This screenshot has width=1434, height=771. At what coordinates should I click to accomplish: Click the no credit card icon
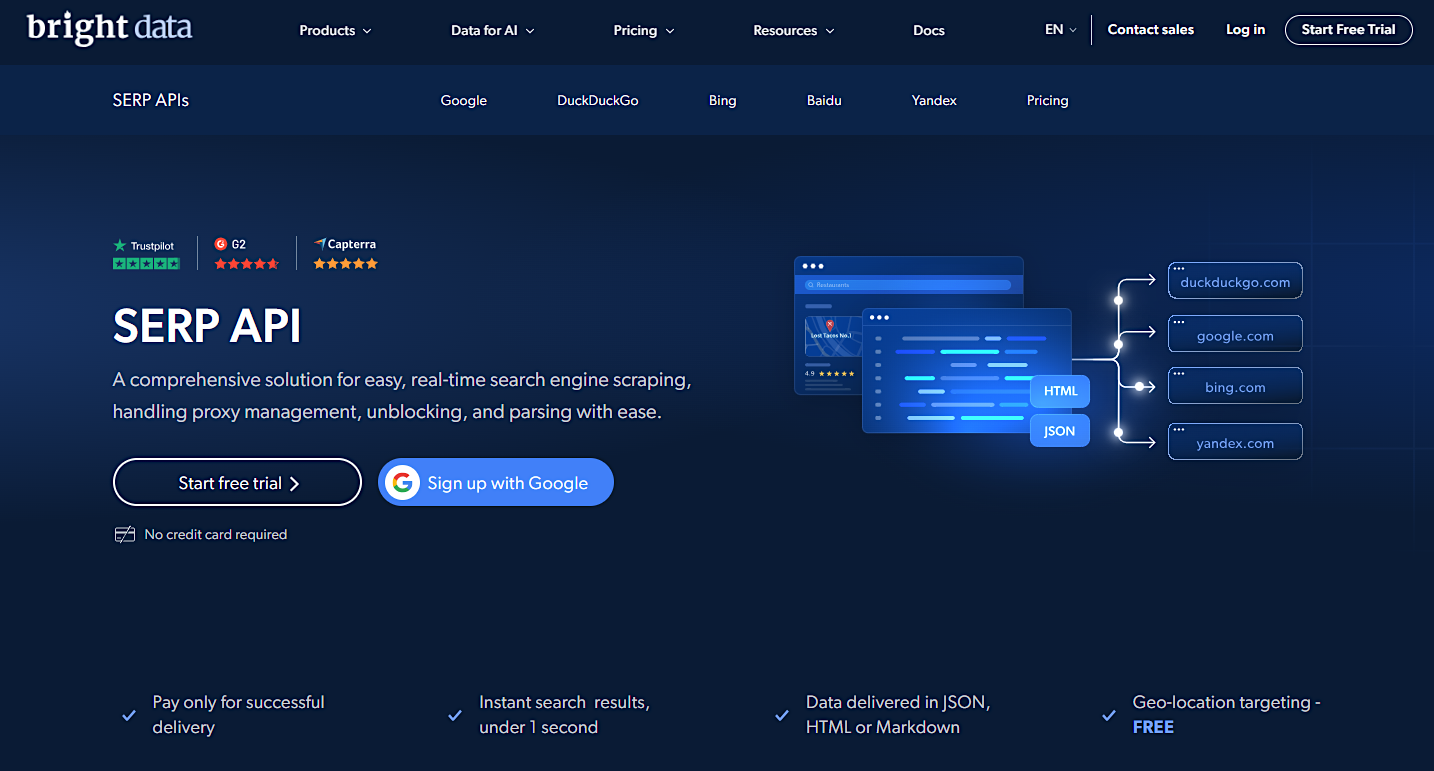coord(124,534)
